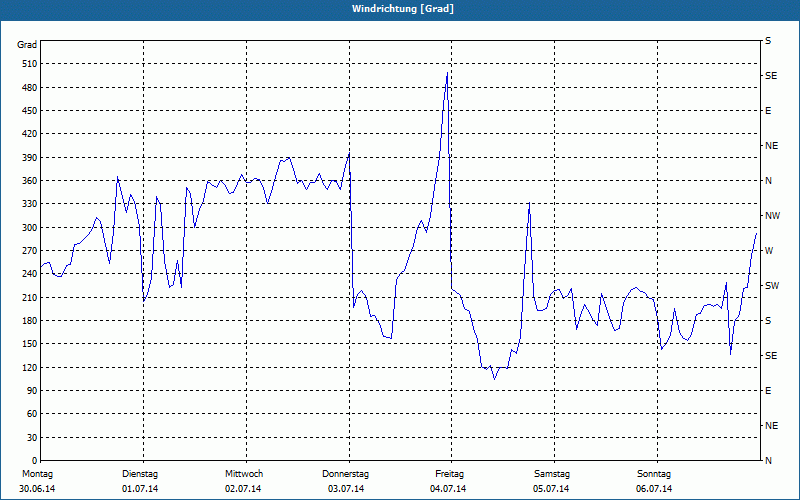
Task: Click the Freitag day label
Action: pos(449,474)
